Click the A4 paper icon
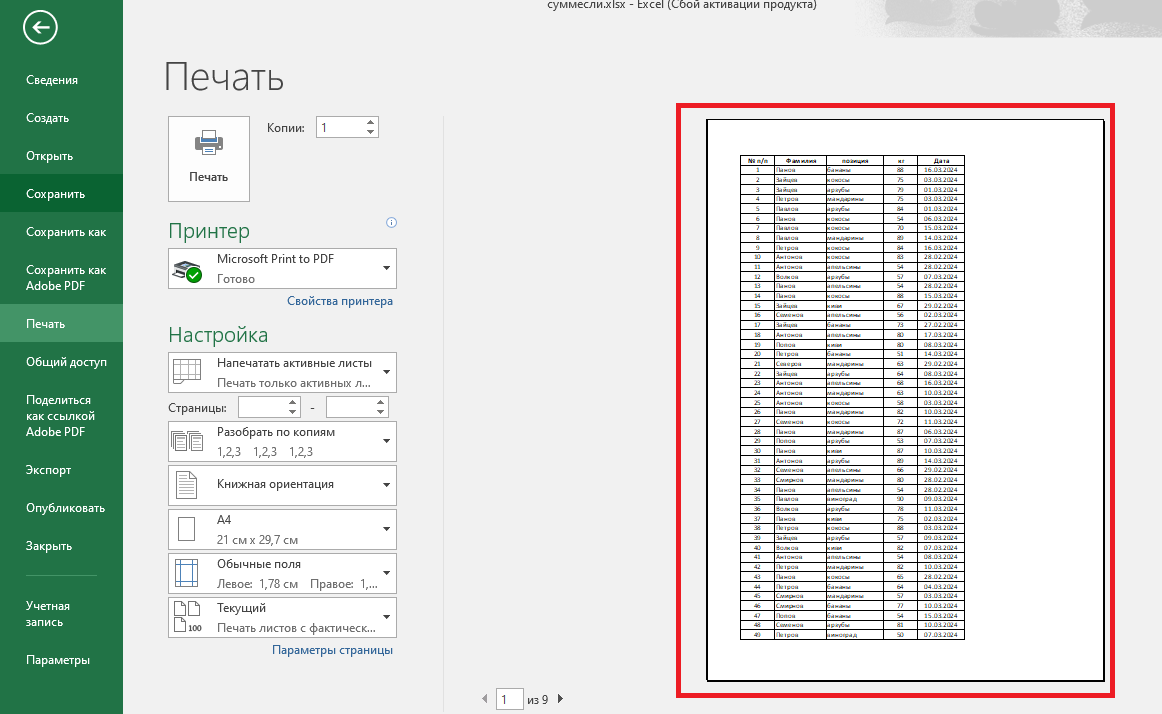1162x714 pixels. [187, 529]
